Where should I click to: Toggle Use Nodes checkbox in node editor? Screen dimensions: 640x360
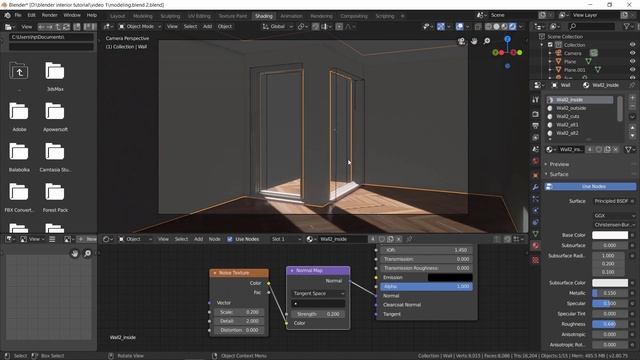(230, 239)
